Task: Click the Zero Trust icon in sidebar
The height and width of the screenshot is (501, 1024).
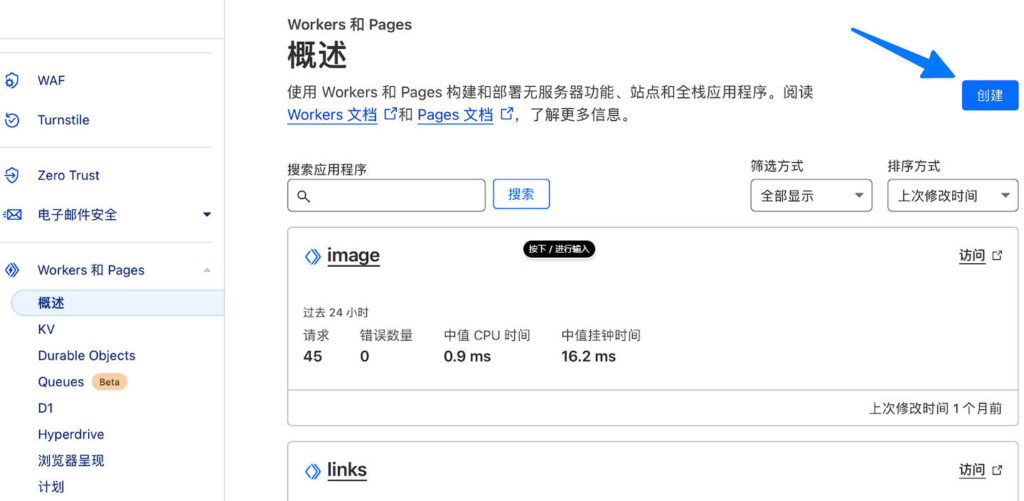Action: [x=11, y=175]
